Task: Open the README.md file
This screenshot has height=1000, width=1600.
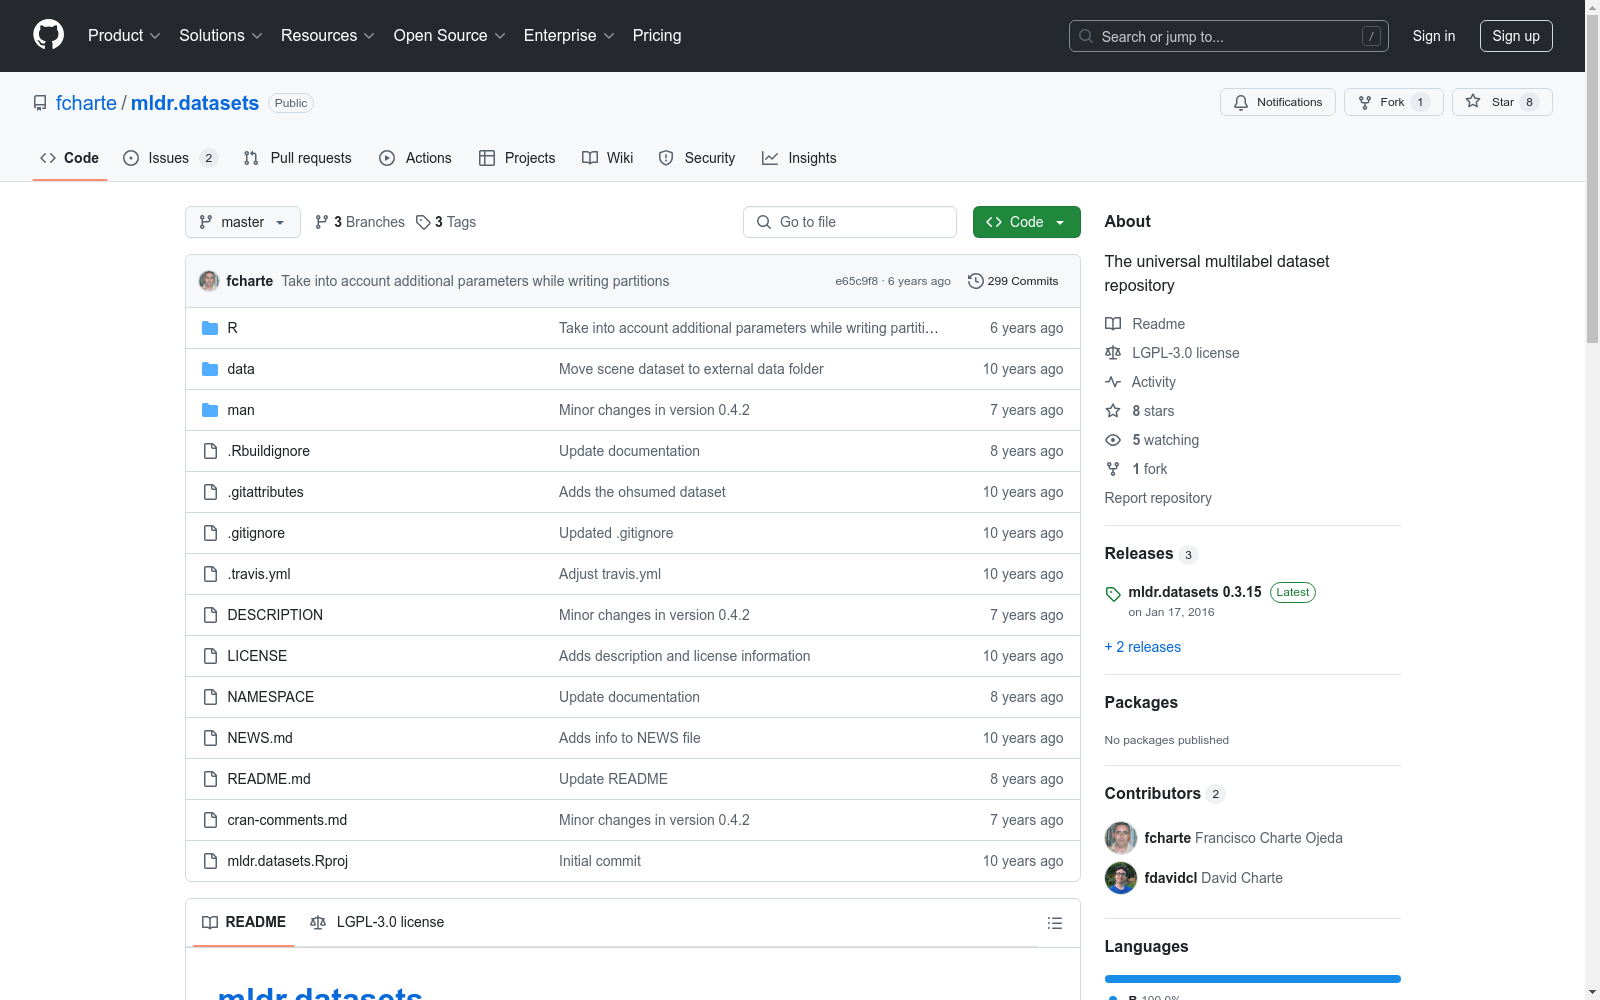Action: [269, 779]
